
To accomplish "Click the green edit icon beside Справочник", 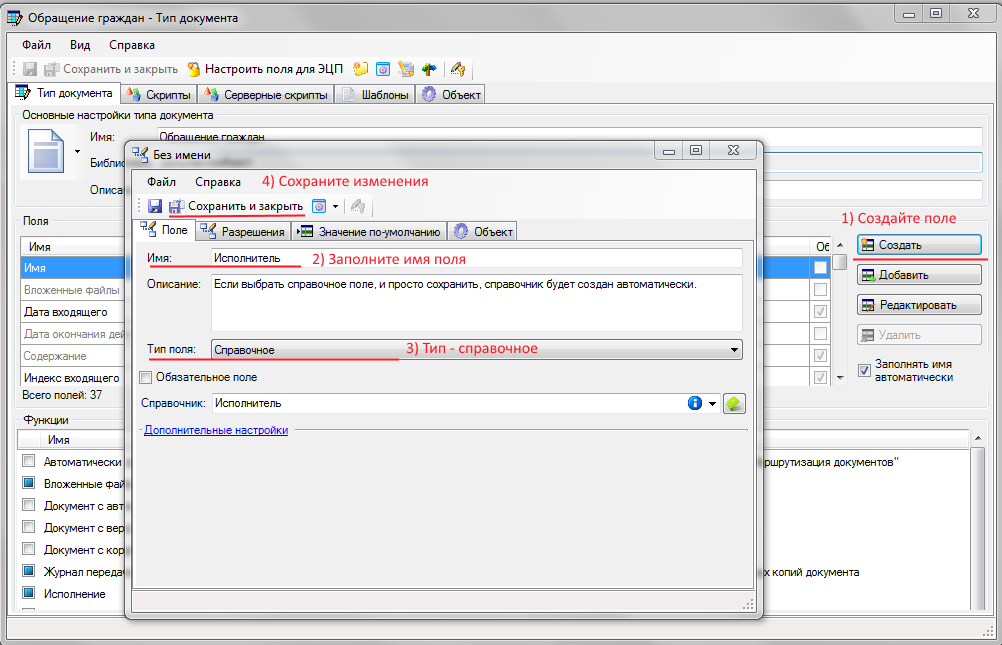I will 735,403.
